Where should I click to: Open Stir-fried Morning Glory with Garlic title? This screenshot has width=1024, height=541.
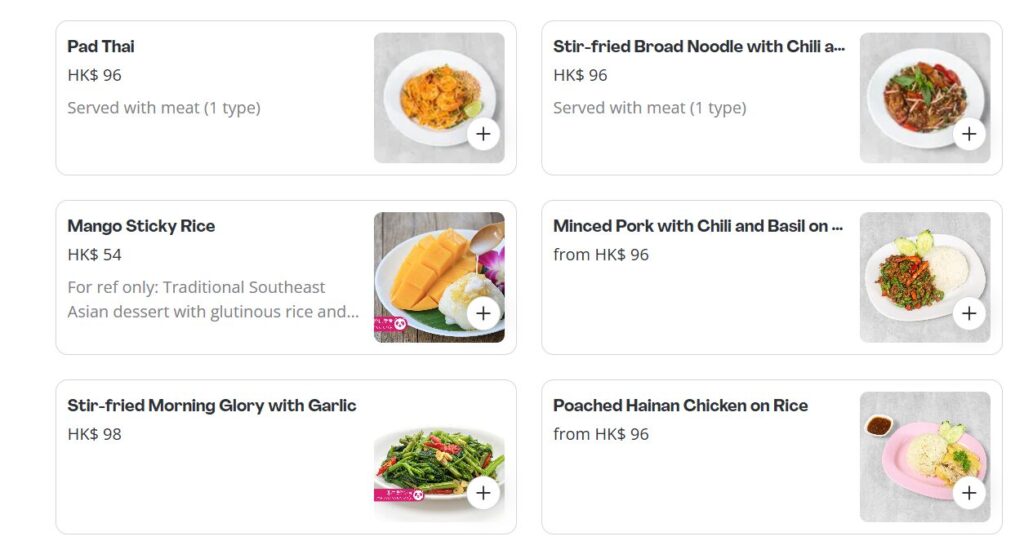coord(212,406)
